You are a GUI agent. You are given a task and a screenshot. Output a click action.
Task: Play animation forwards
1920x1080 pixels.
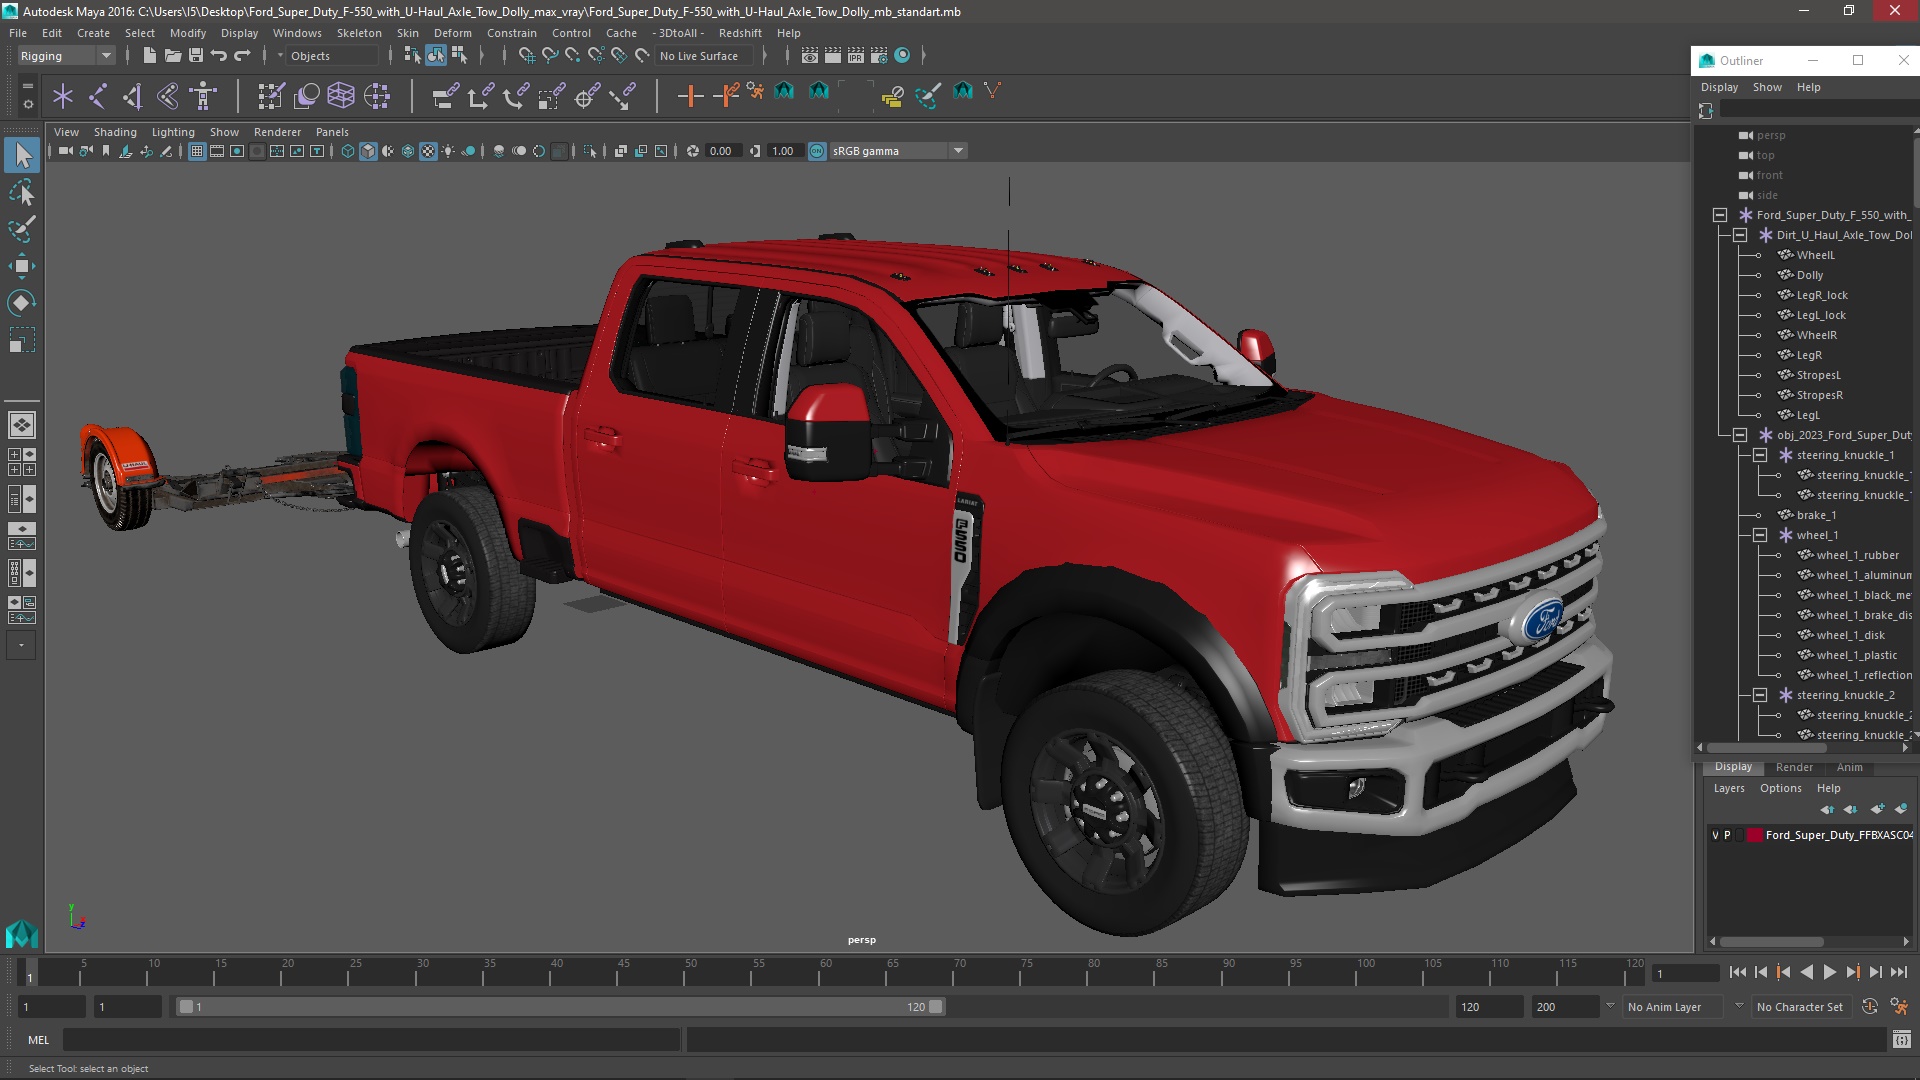1829,972
